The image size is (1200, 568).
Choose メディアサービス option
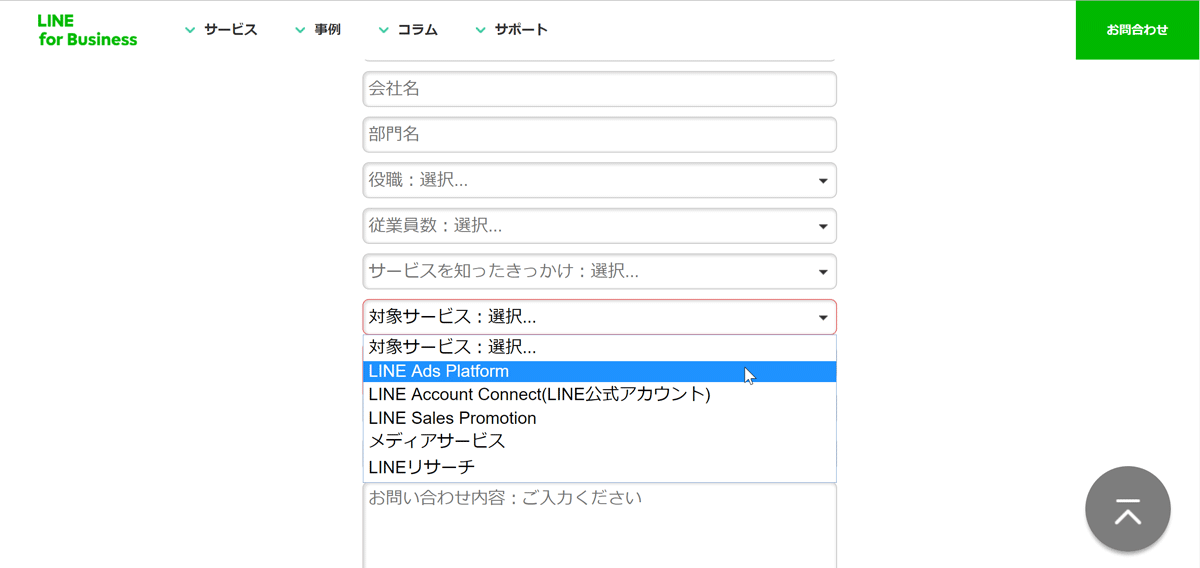point(600,441)
